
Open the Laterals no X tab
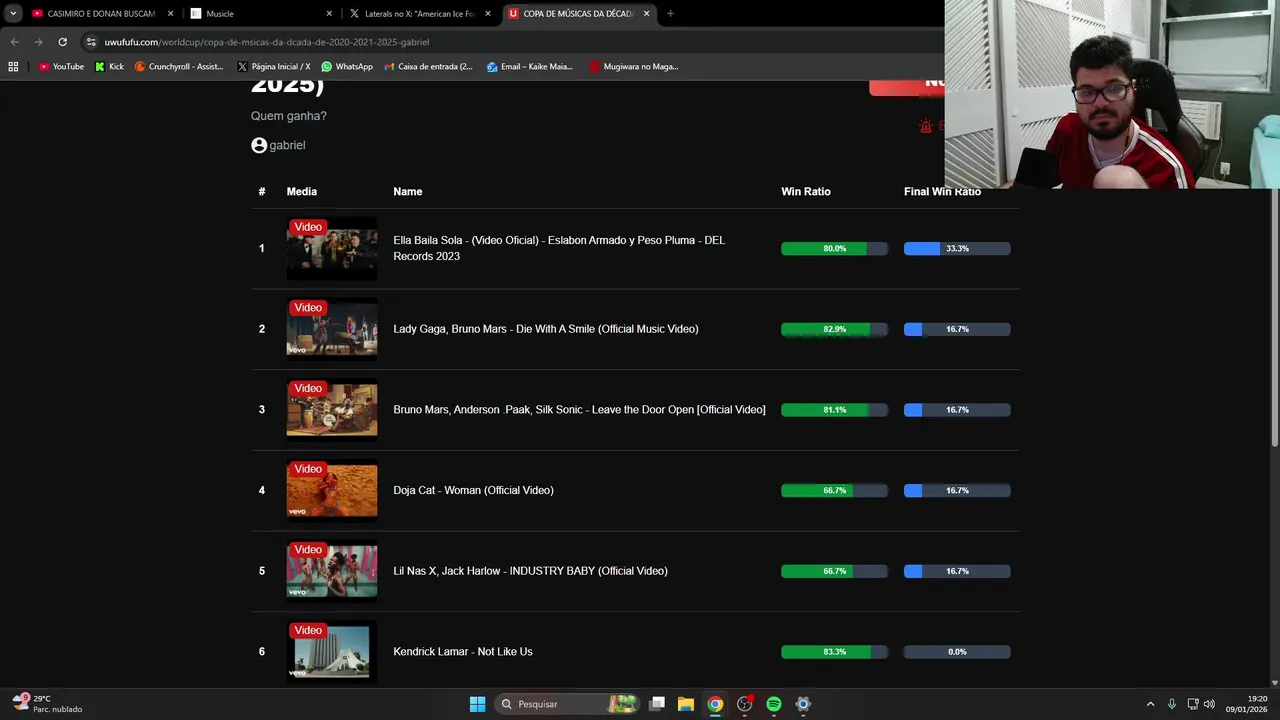(x=420, y=14)
